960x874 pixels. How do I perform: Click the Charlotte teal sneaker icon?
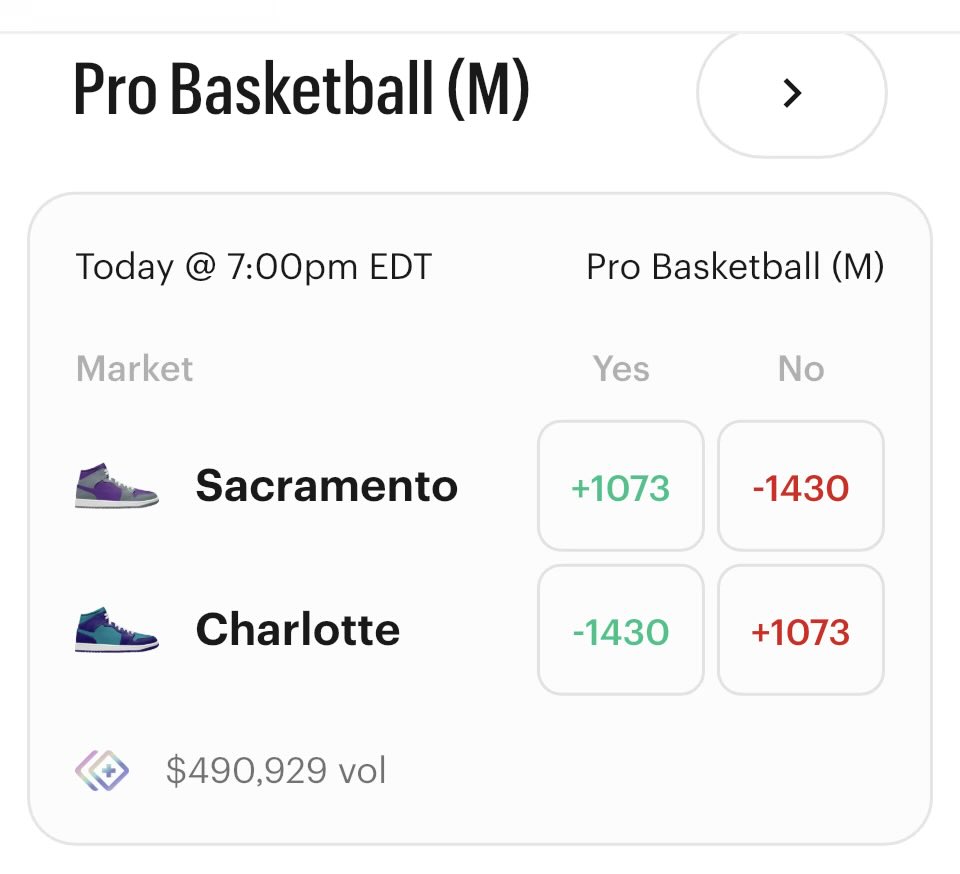(117, 631)
